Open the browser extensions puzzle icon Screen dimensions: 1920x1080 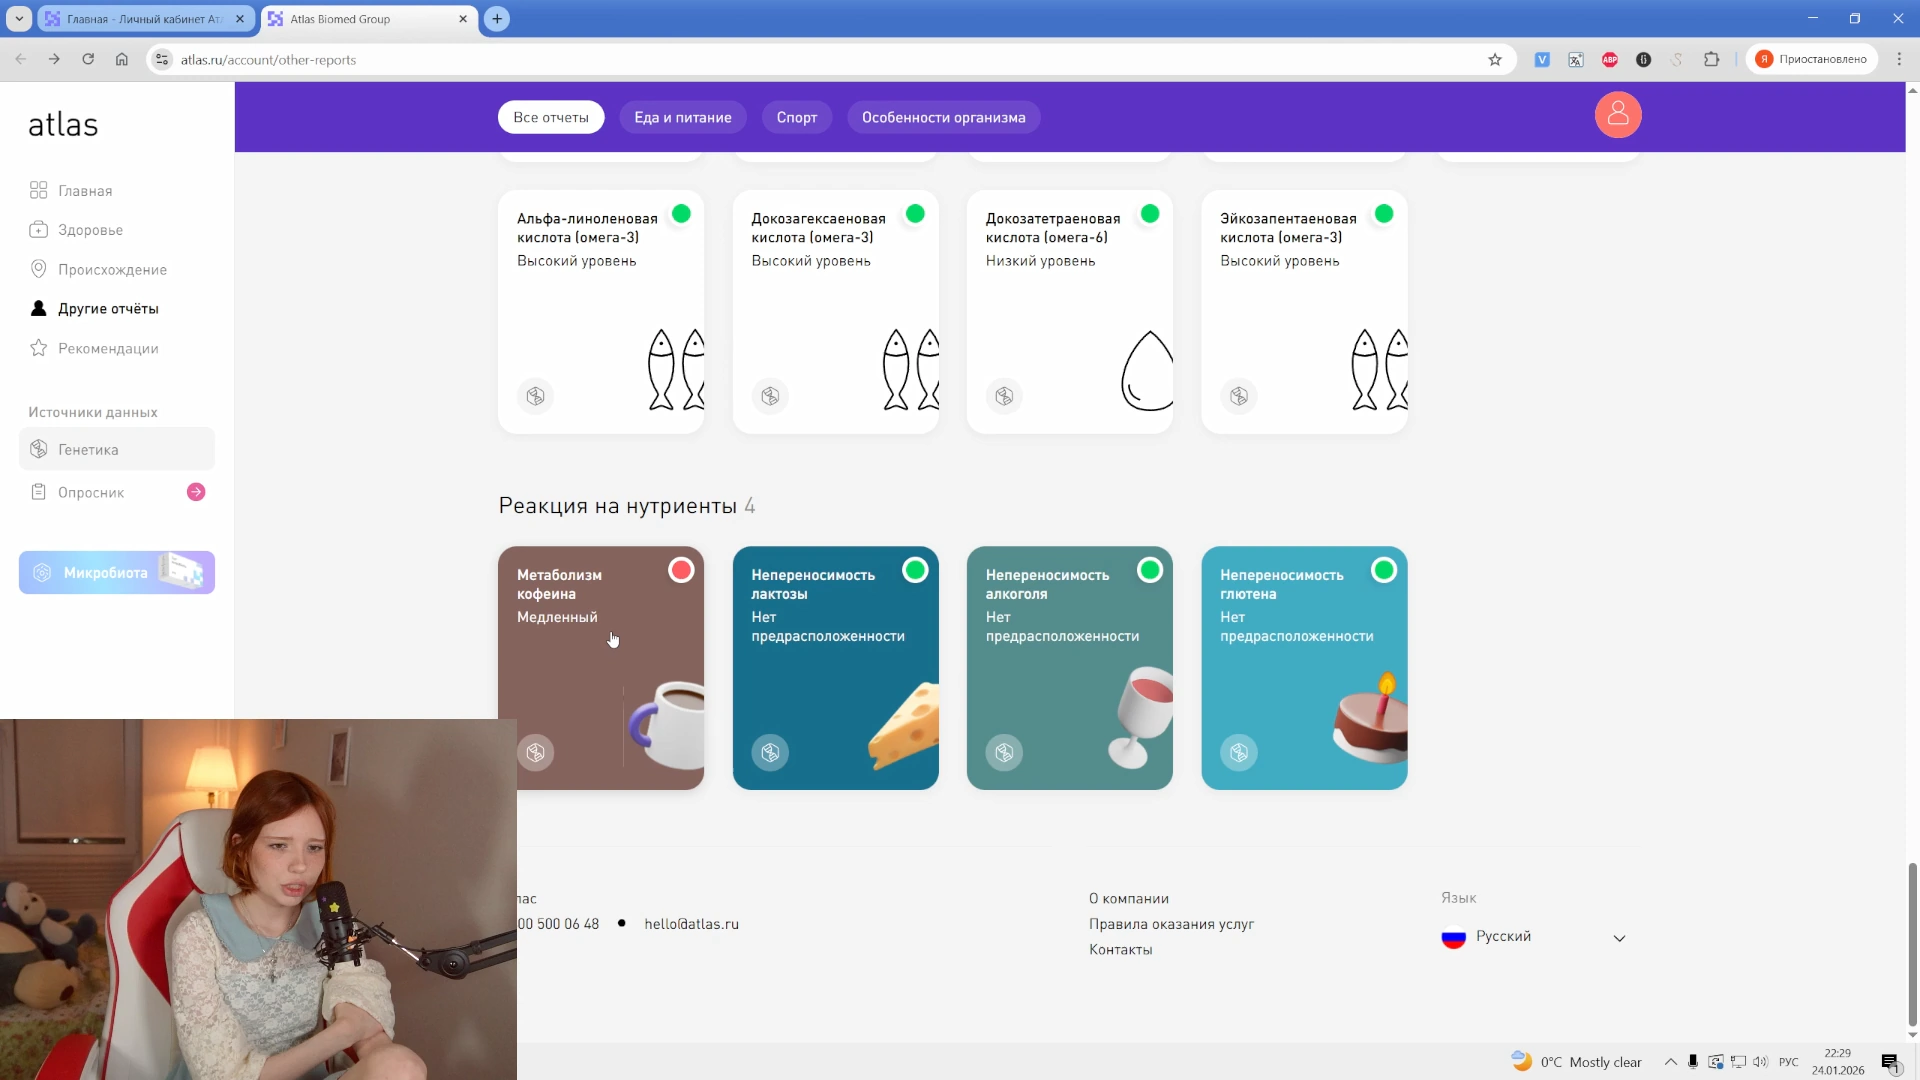(x=1711, y=60)
